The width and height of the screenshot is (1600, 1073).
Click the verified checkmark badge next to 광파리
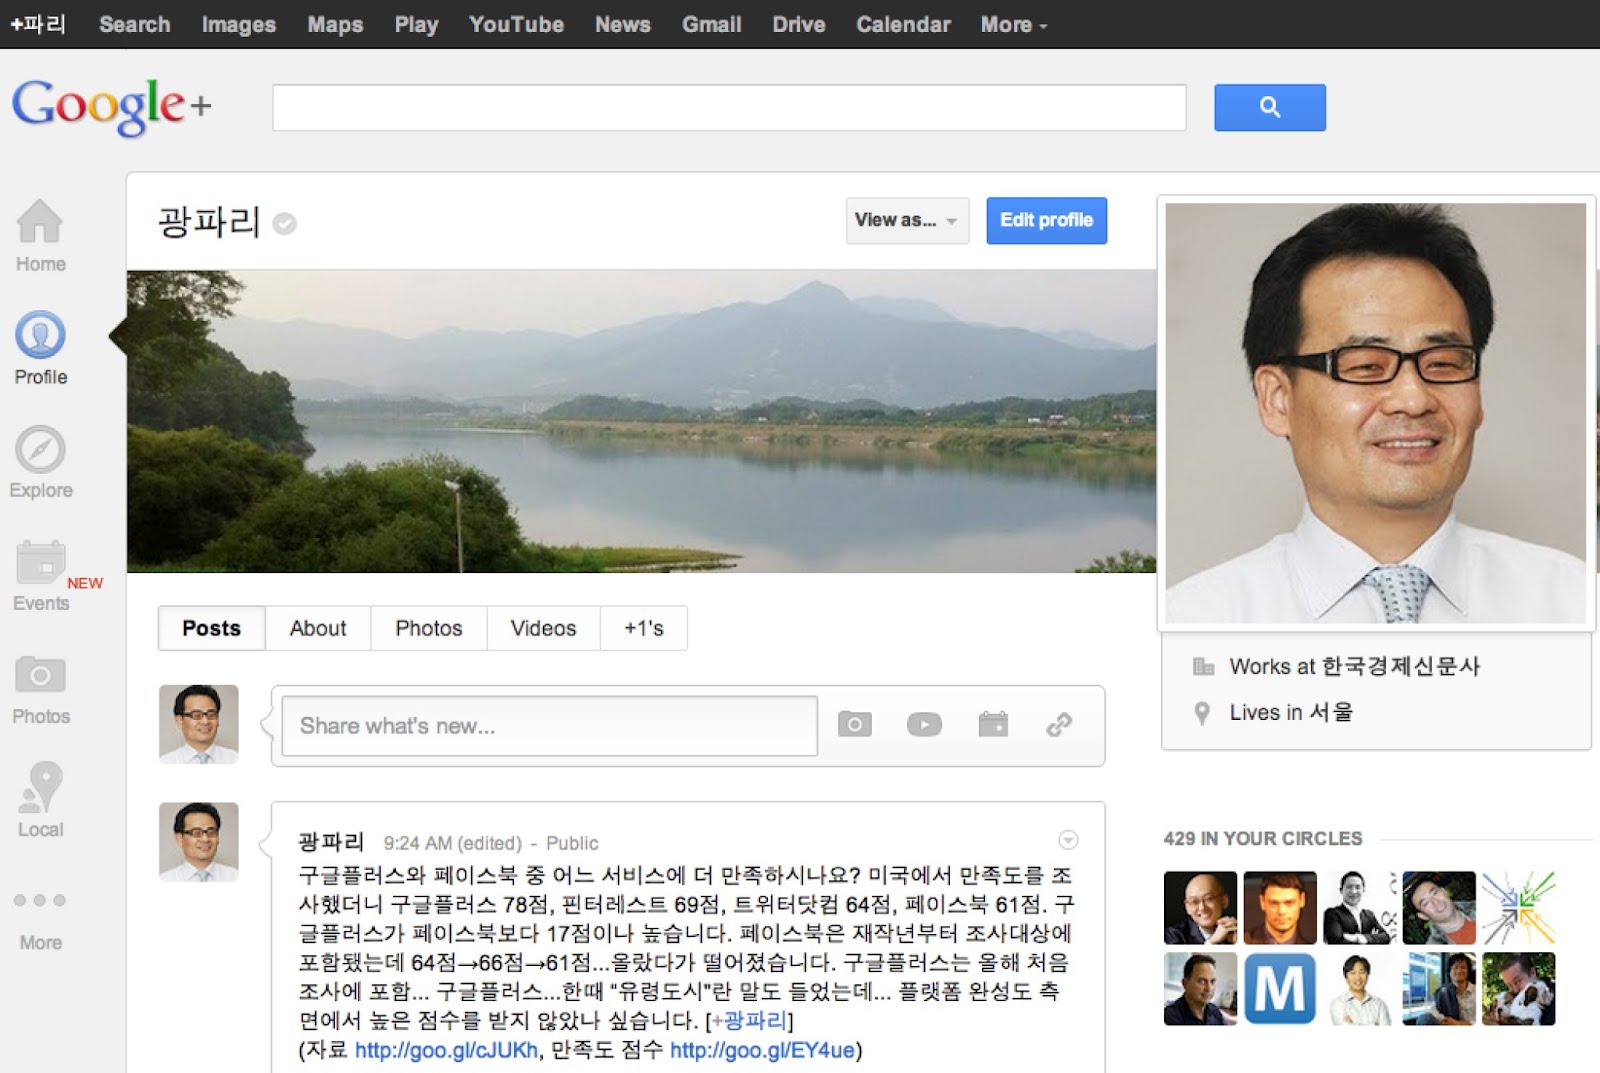pos(285,223)
